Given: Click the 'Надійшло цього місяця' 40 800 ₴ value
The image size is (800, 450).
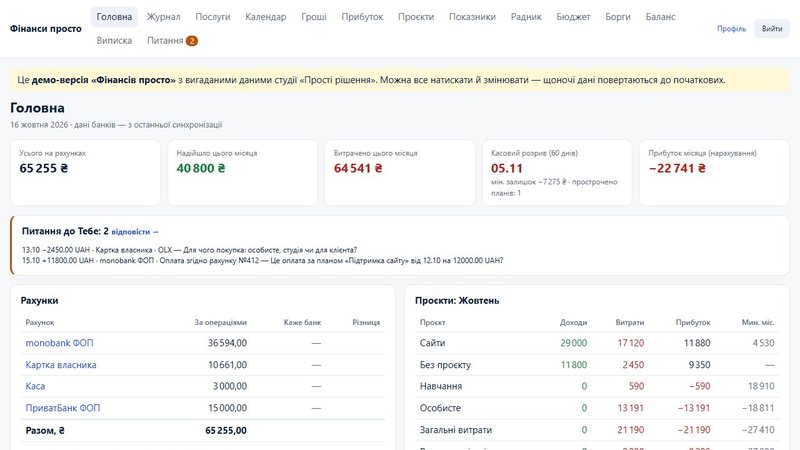Looking at the screenshot, I should 201,168.
